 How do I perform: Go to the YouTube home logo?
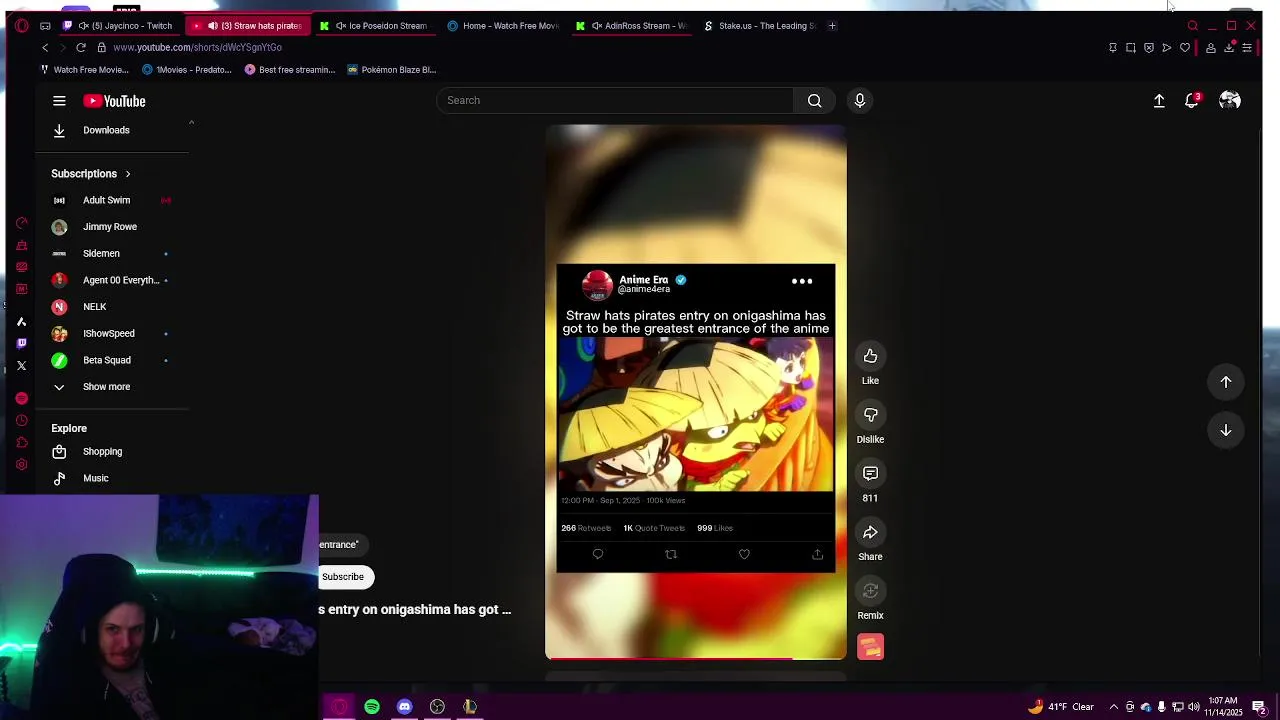(x=114, y=101)
